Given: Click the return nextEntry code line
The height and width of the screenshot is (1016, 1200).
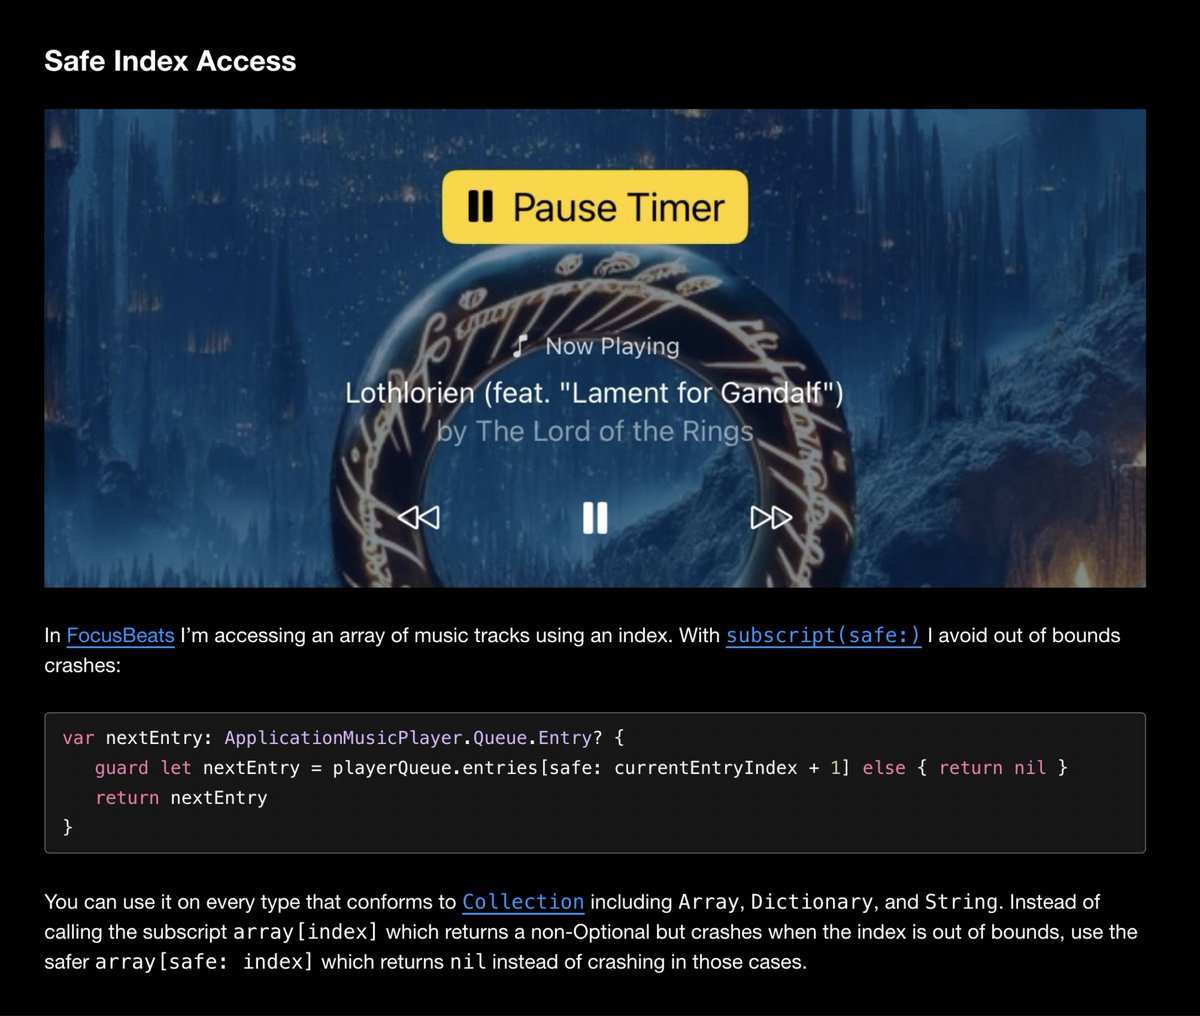Looking at the screenshot, I should tap(181, 798).
